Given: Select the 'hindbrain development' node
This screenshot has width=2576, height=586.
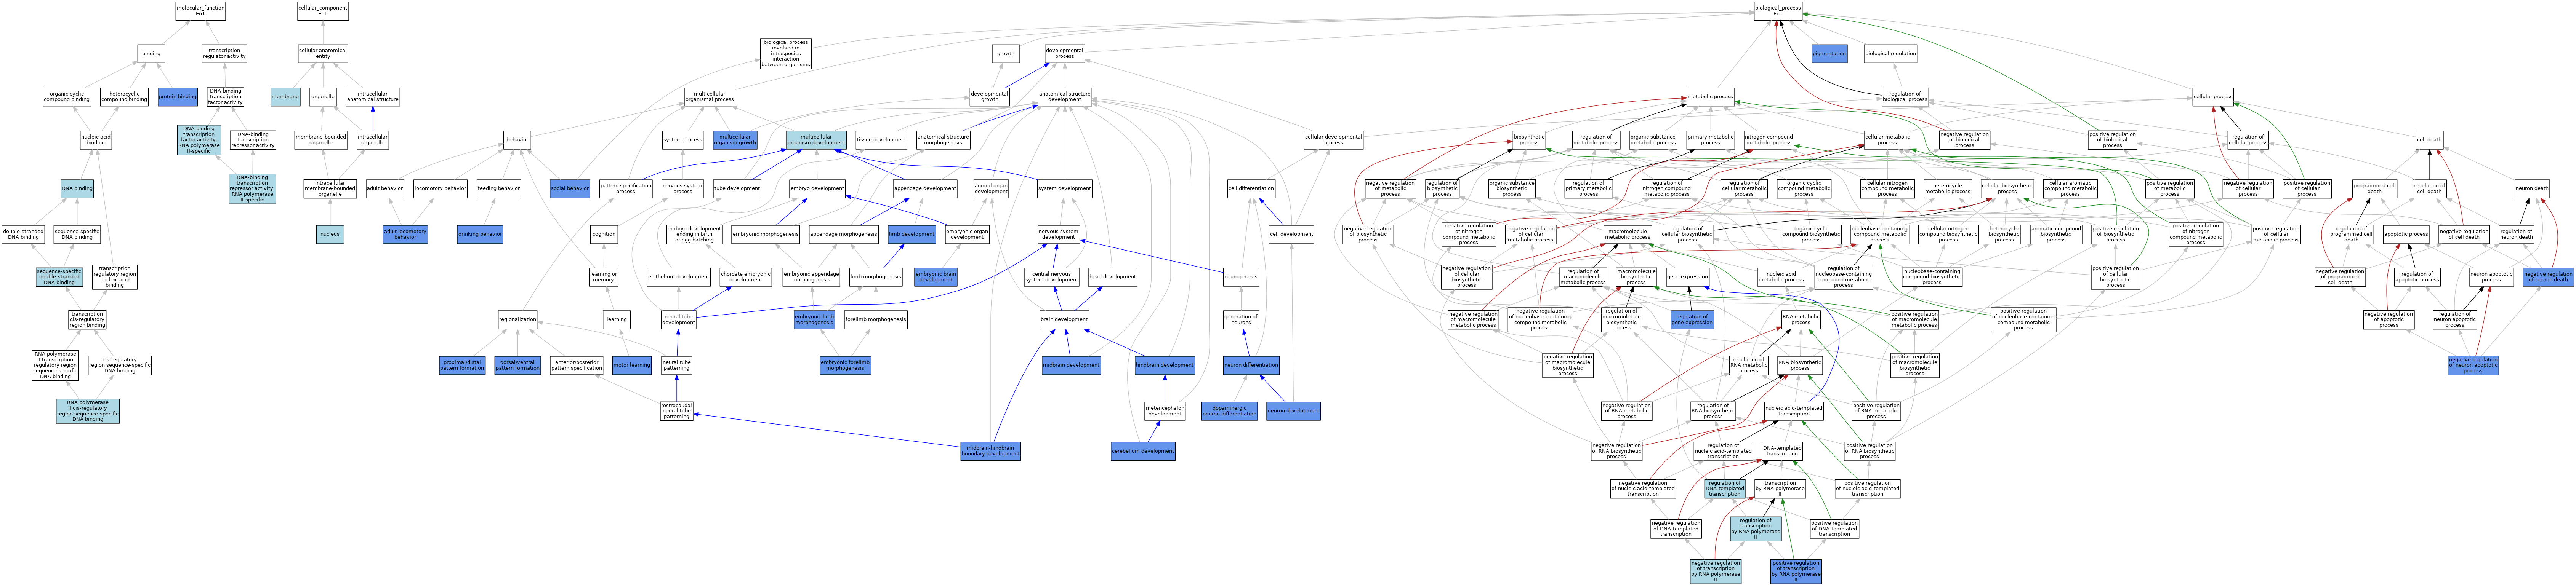Looking at the screenshot, I should coord(1165,365).
